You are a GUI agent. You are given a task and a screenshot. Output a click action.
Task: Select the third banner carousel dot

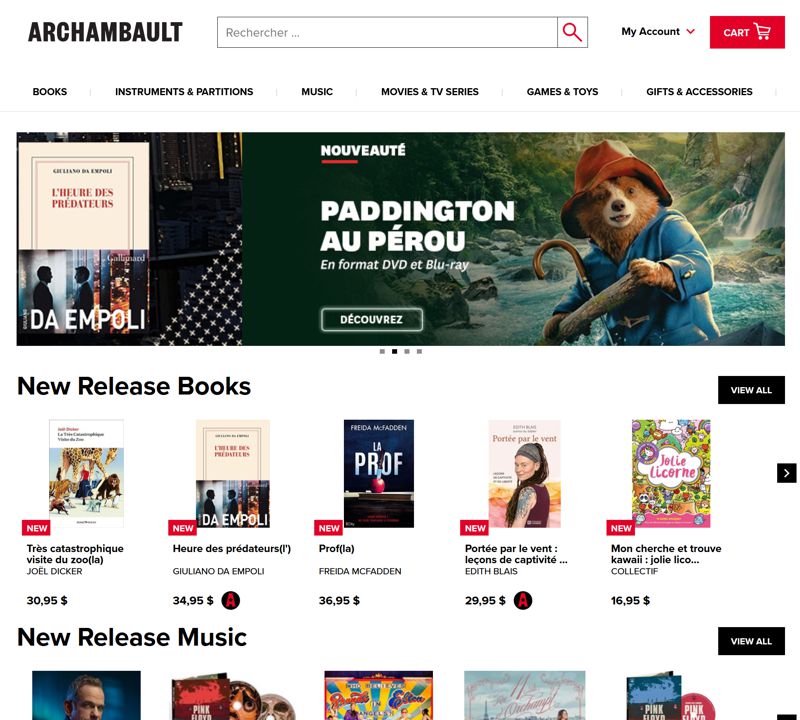pos(407,352)
